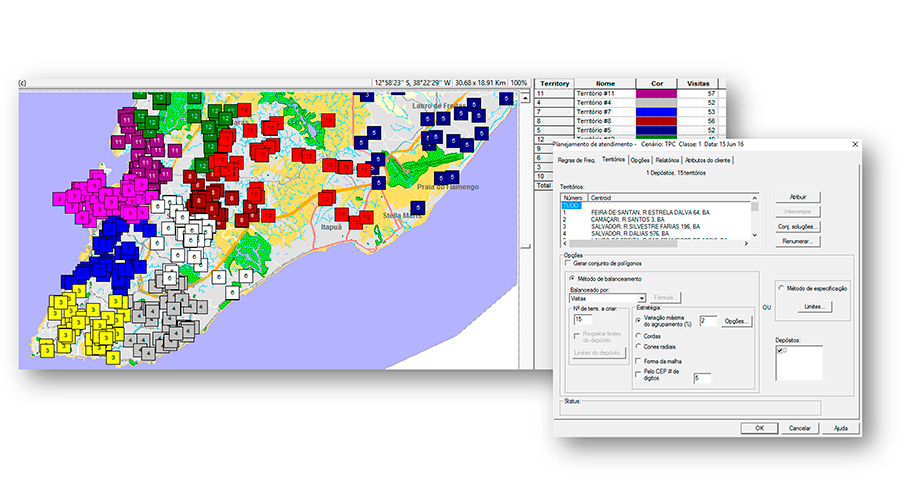Open the Balanceado por dropdown
This screenshot has height=500, width=900.
[x=641, y=297]
